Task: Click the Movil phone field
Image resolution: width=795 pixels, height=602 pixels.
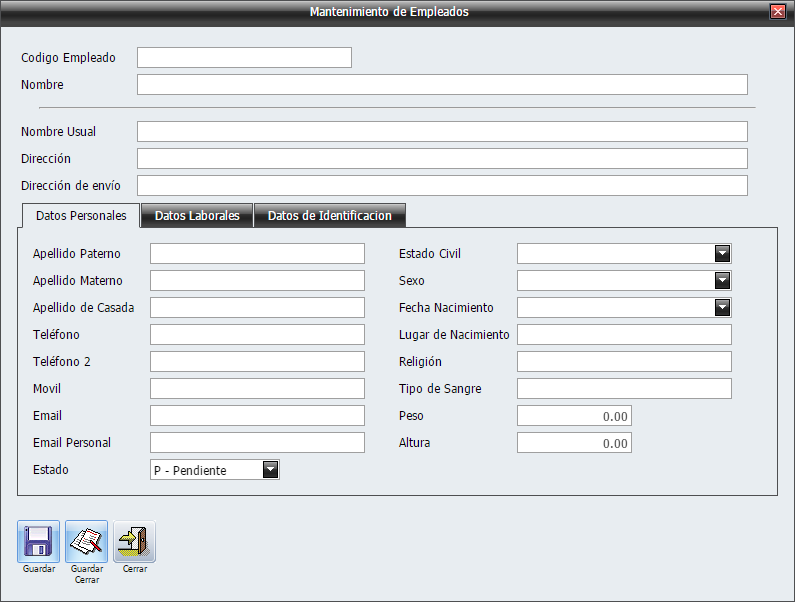Action: tap(257, 389)
